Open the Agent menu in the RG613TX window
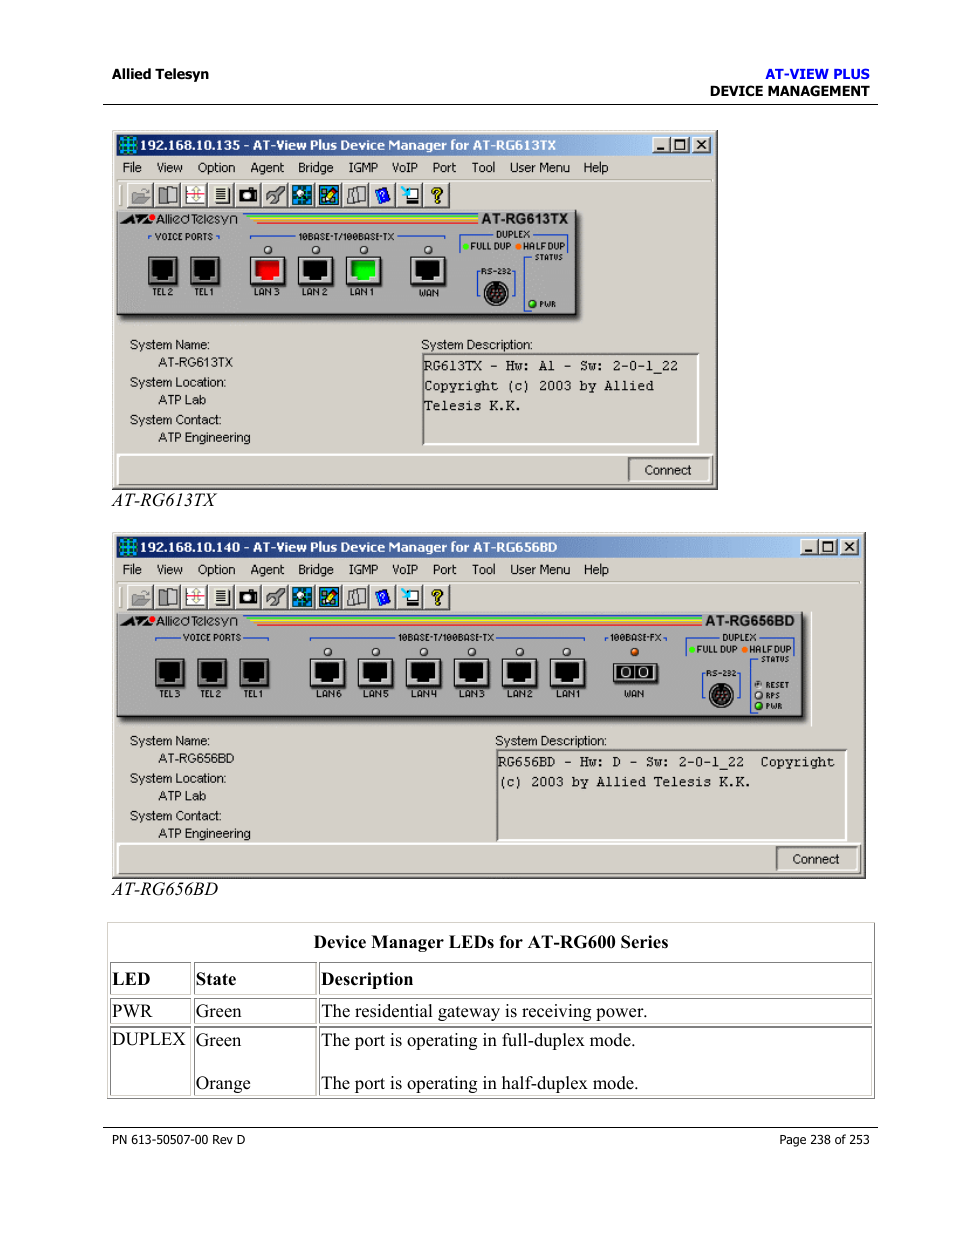 (x=267, y=168)
